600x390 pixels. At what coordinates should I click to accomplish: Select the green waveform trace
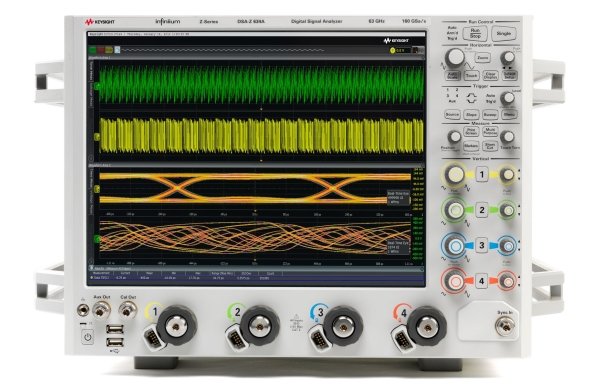point(261,85)
